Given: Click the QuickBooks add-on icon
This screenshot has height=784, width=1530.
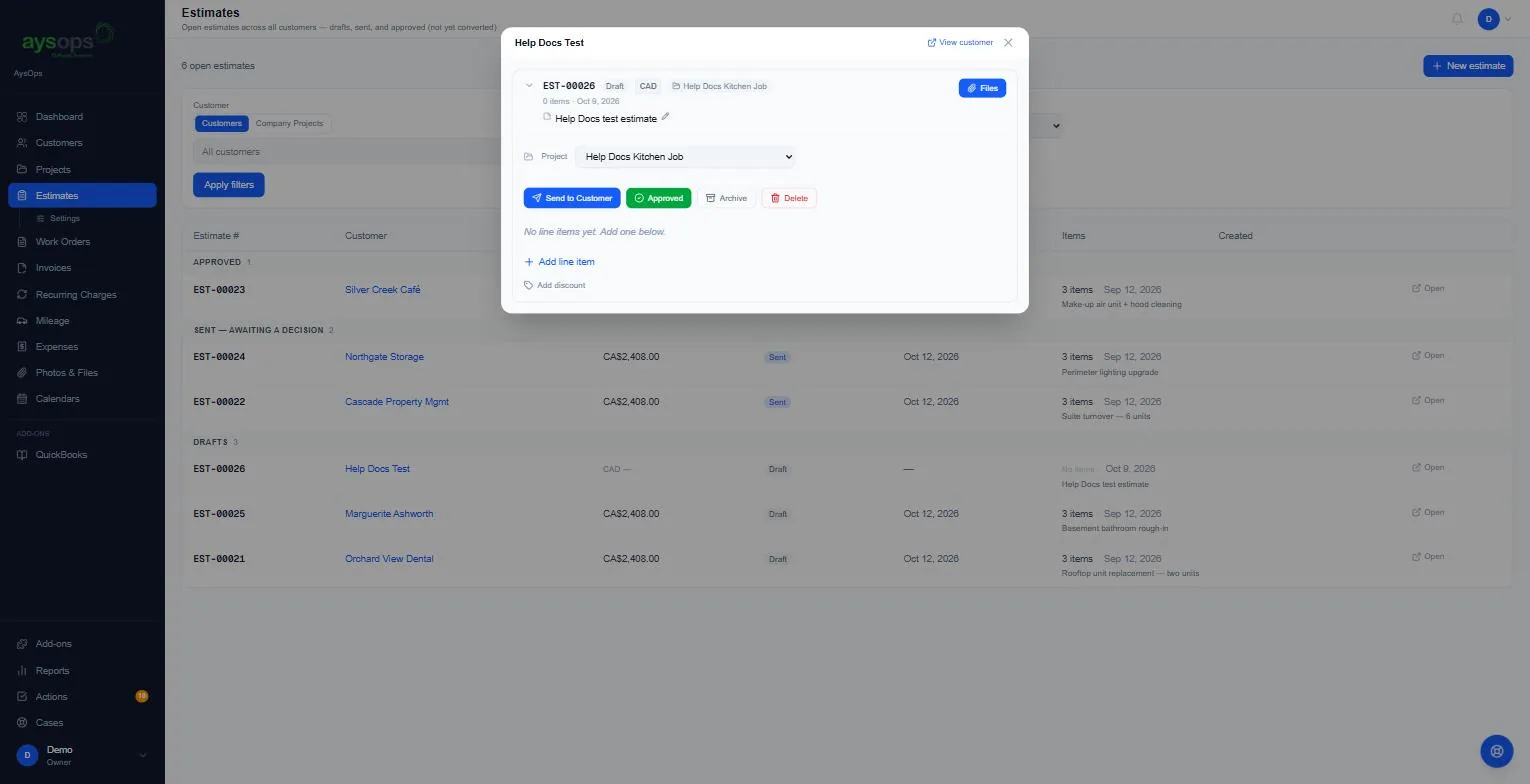Looking at the screenshot, I should point(22,455).
